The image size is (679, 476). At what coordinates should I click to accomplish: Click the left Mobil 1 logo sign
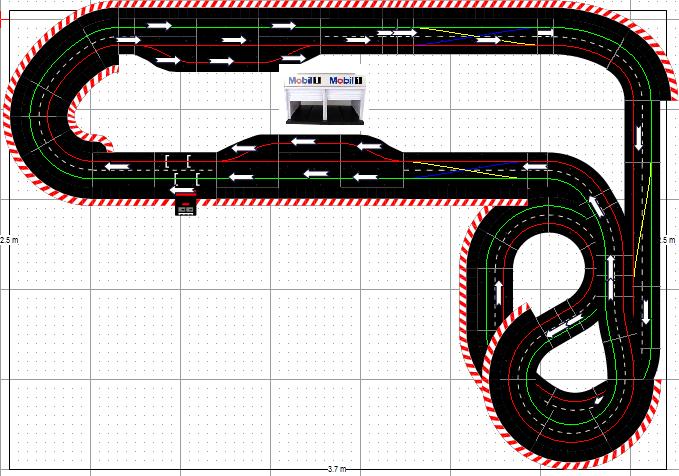click(303, 80)
